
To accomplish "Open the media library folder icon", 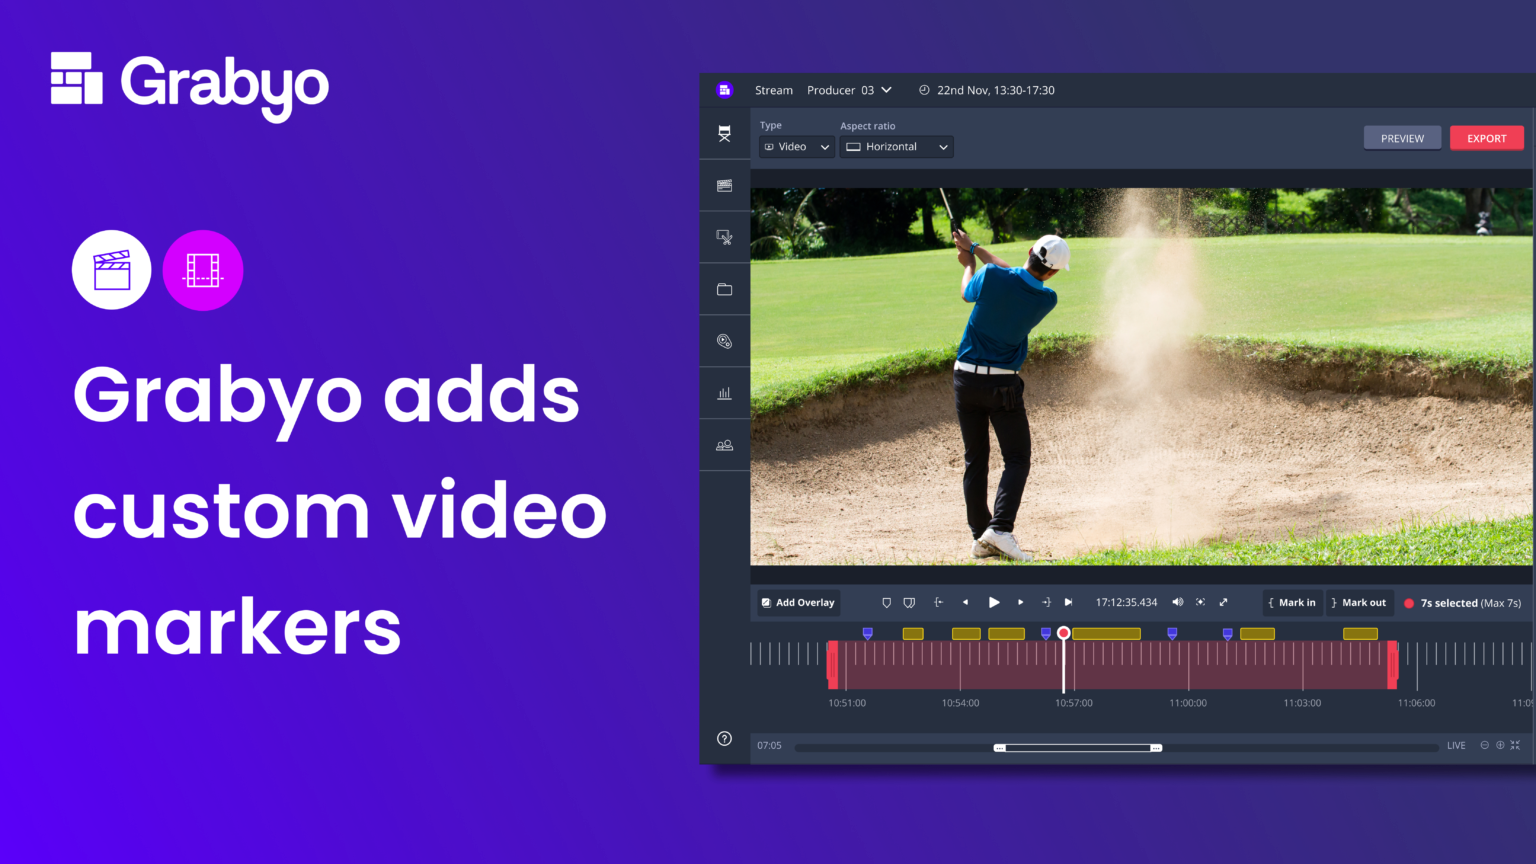I will click(x=724, y=289).
